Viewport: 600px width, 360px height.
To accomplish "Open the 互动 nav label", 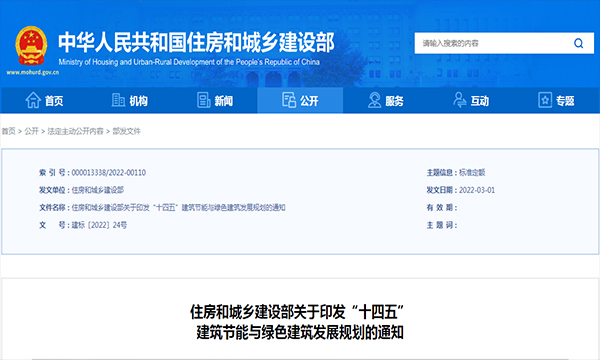I will point(480,101).
